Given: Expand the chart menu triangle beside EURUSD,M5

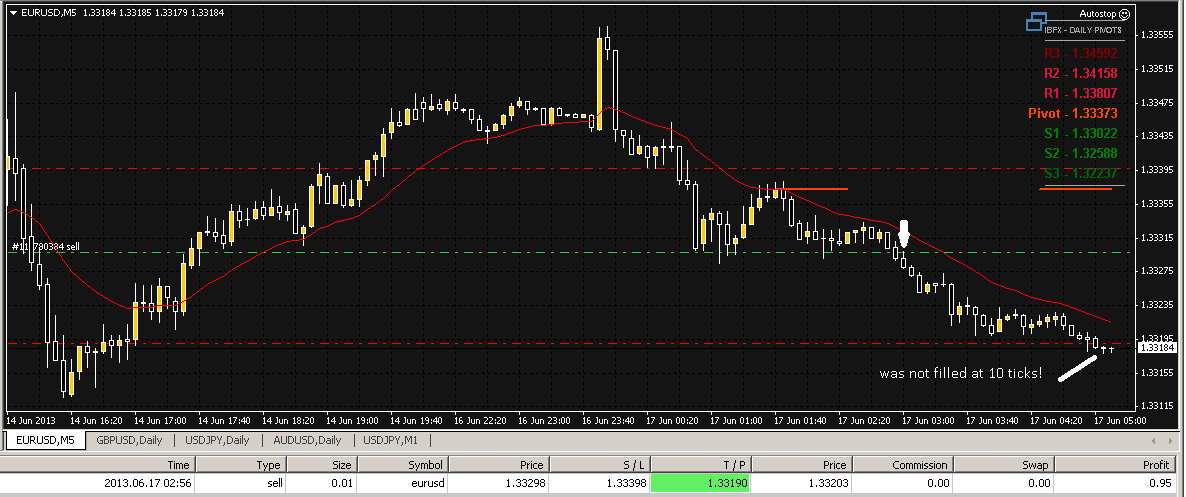Looking at the screenshot, I should (13, 13).
